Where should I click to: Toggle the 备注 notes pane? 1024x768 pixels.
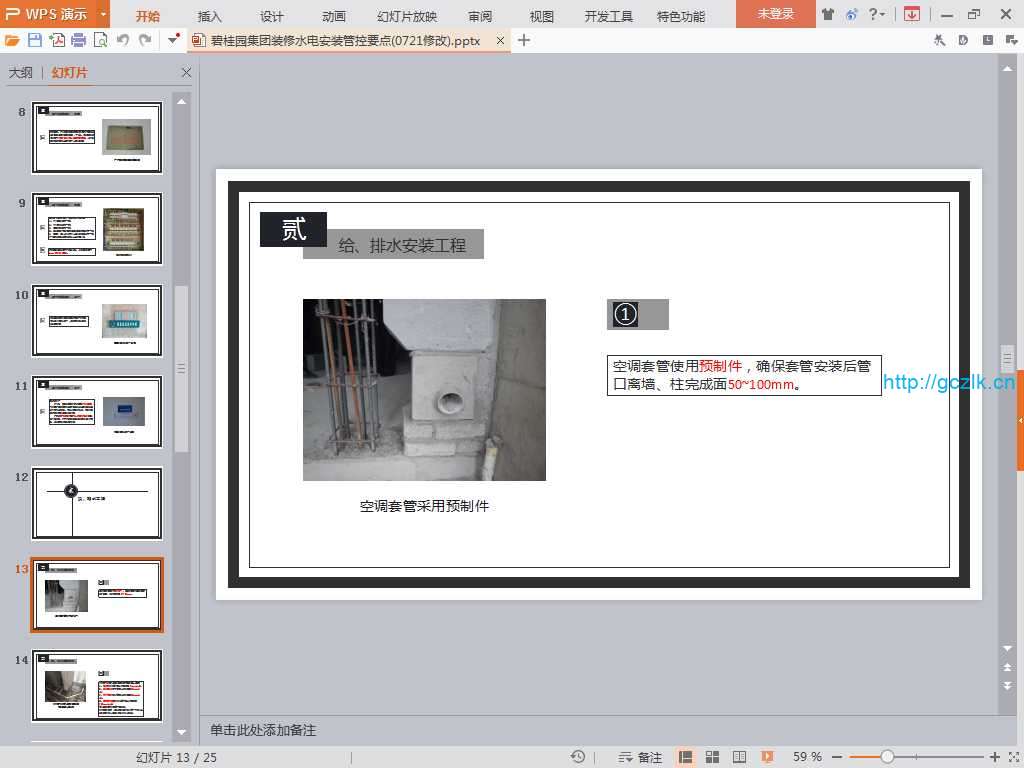[641, 757]
